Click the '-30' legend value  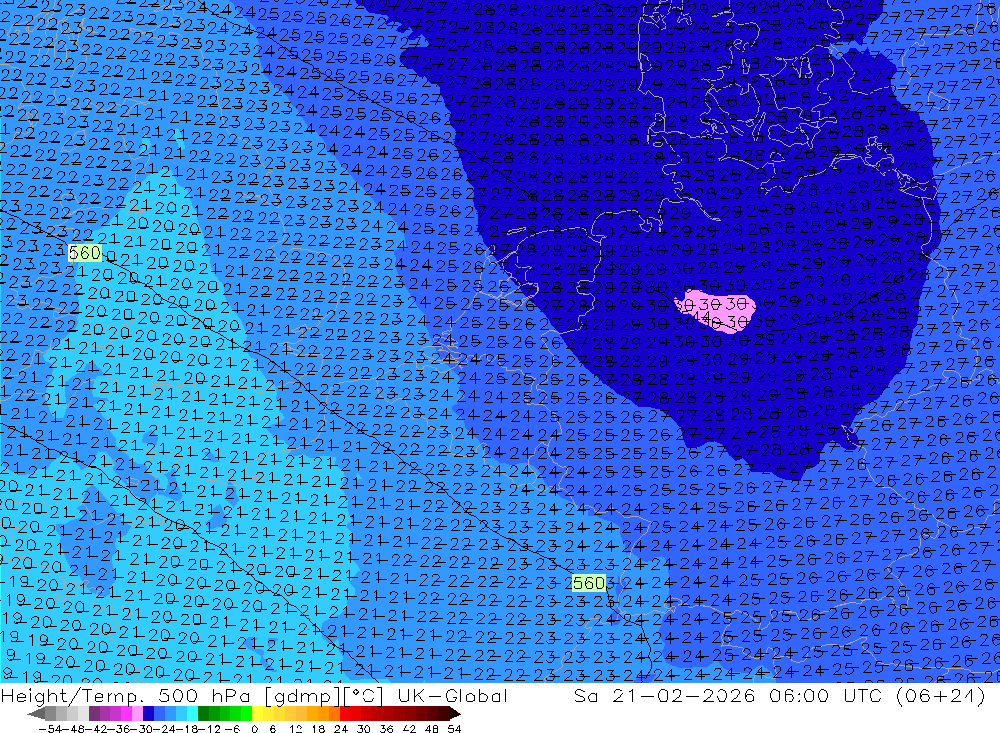point(142,729)
